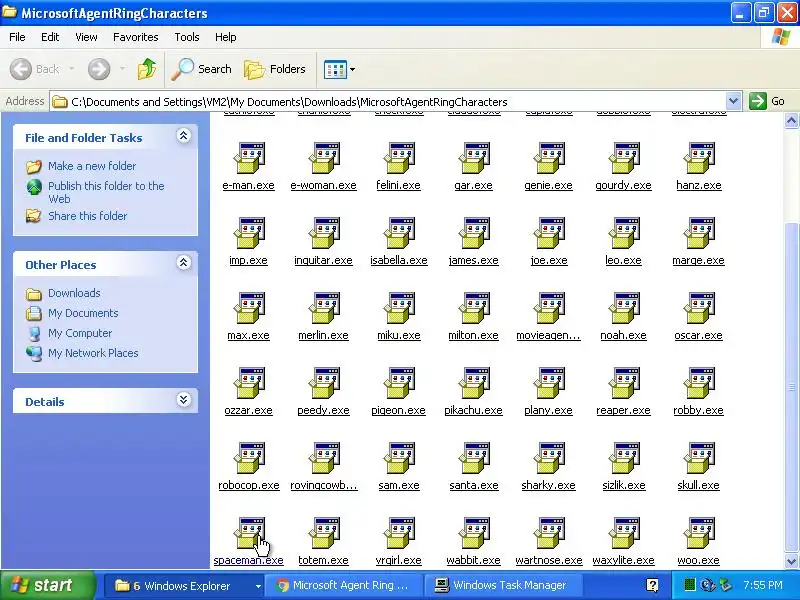This screenshot has height=600, width=800.
Task: Select the max.exe installer icon
Action: [249, 308]
